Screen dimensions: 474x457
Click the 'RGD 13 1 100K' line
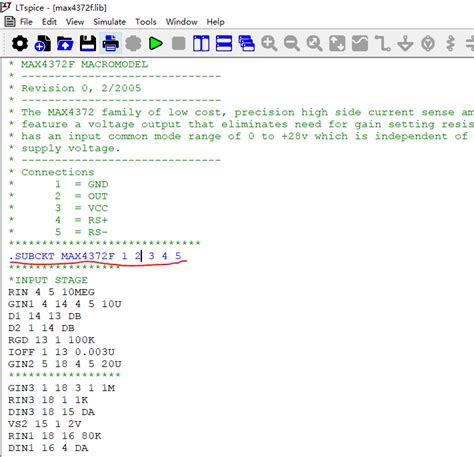click(x=51, y=340)
